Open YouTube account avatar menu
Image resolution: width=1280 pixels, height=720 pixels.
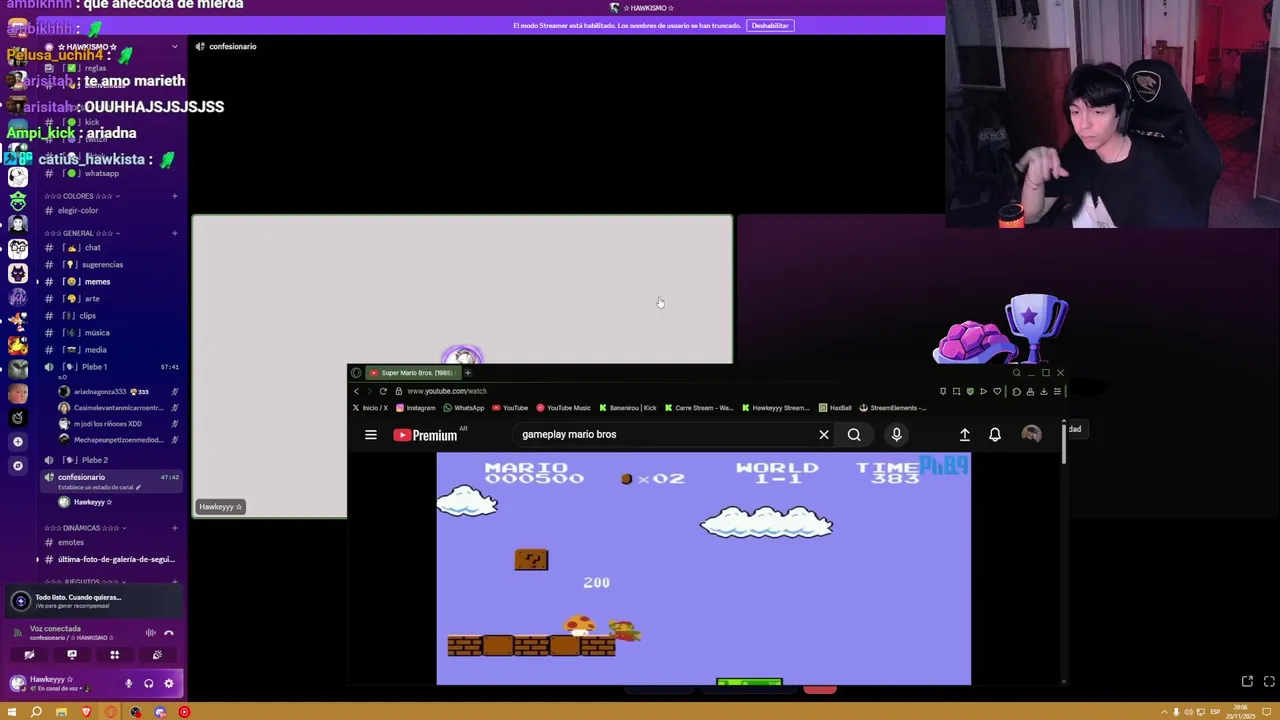click(1031, 434)
